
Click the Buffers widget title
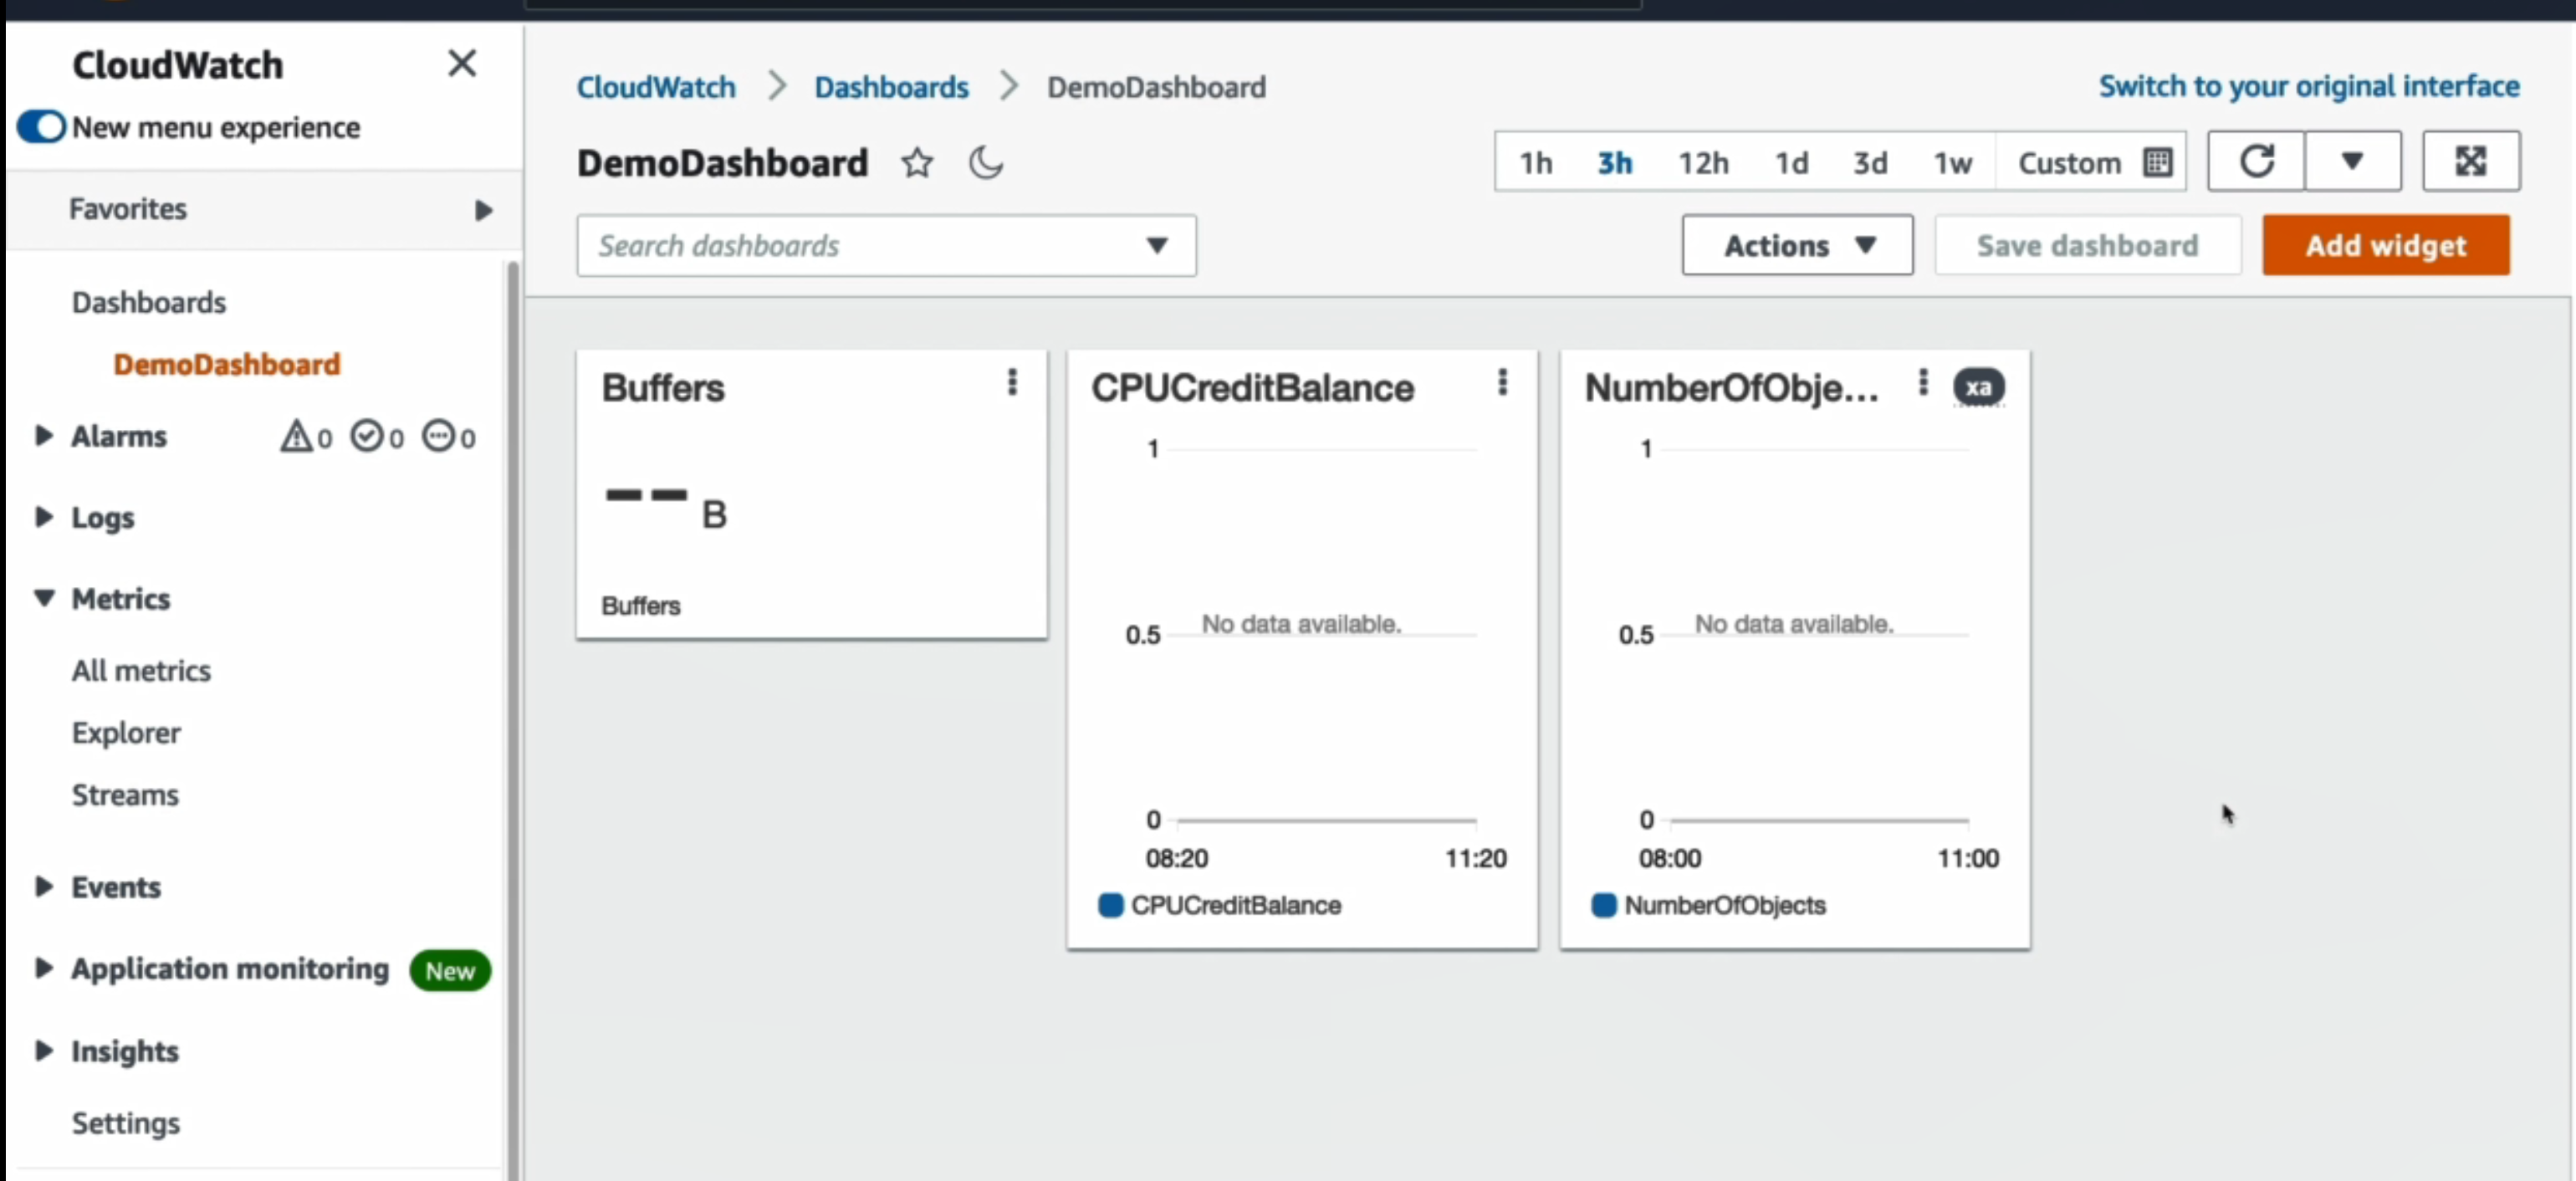tap(663, 388)
